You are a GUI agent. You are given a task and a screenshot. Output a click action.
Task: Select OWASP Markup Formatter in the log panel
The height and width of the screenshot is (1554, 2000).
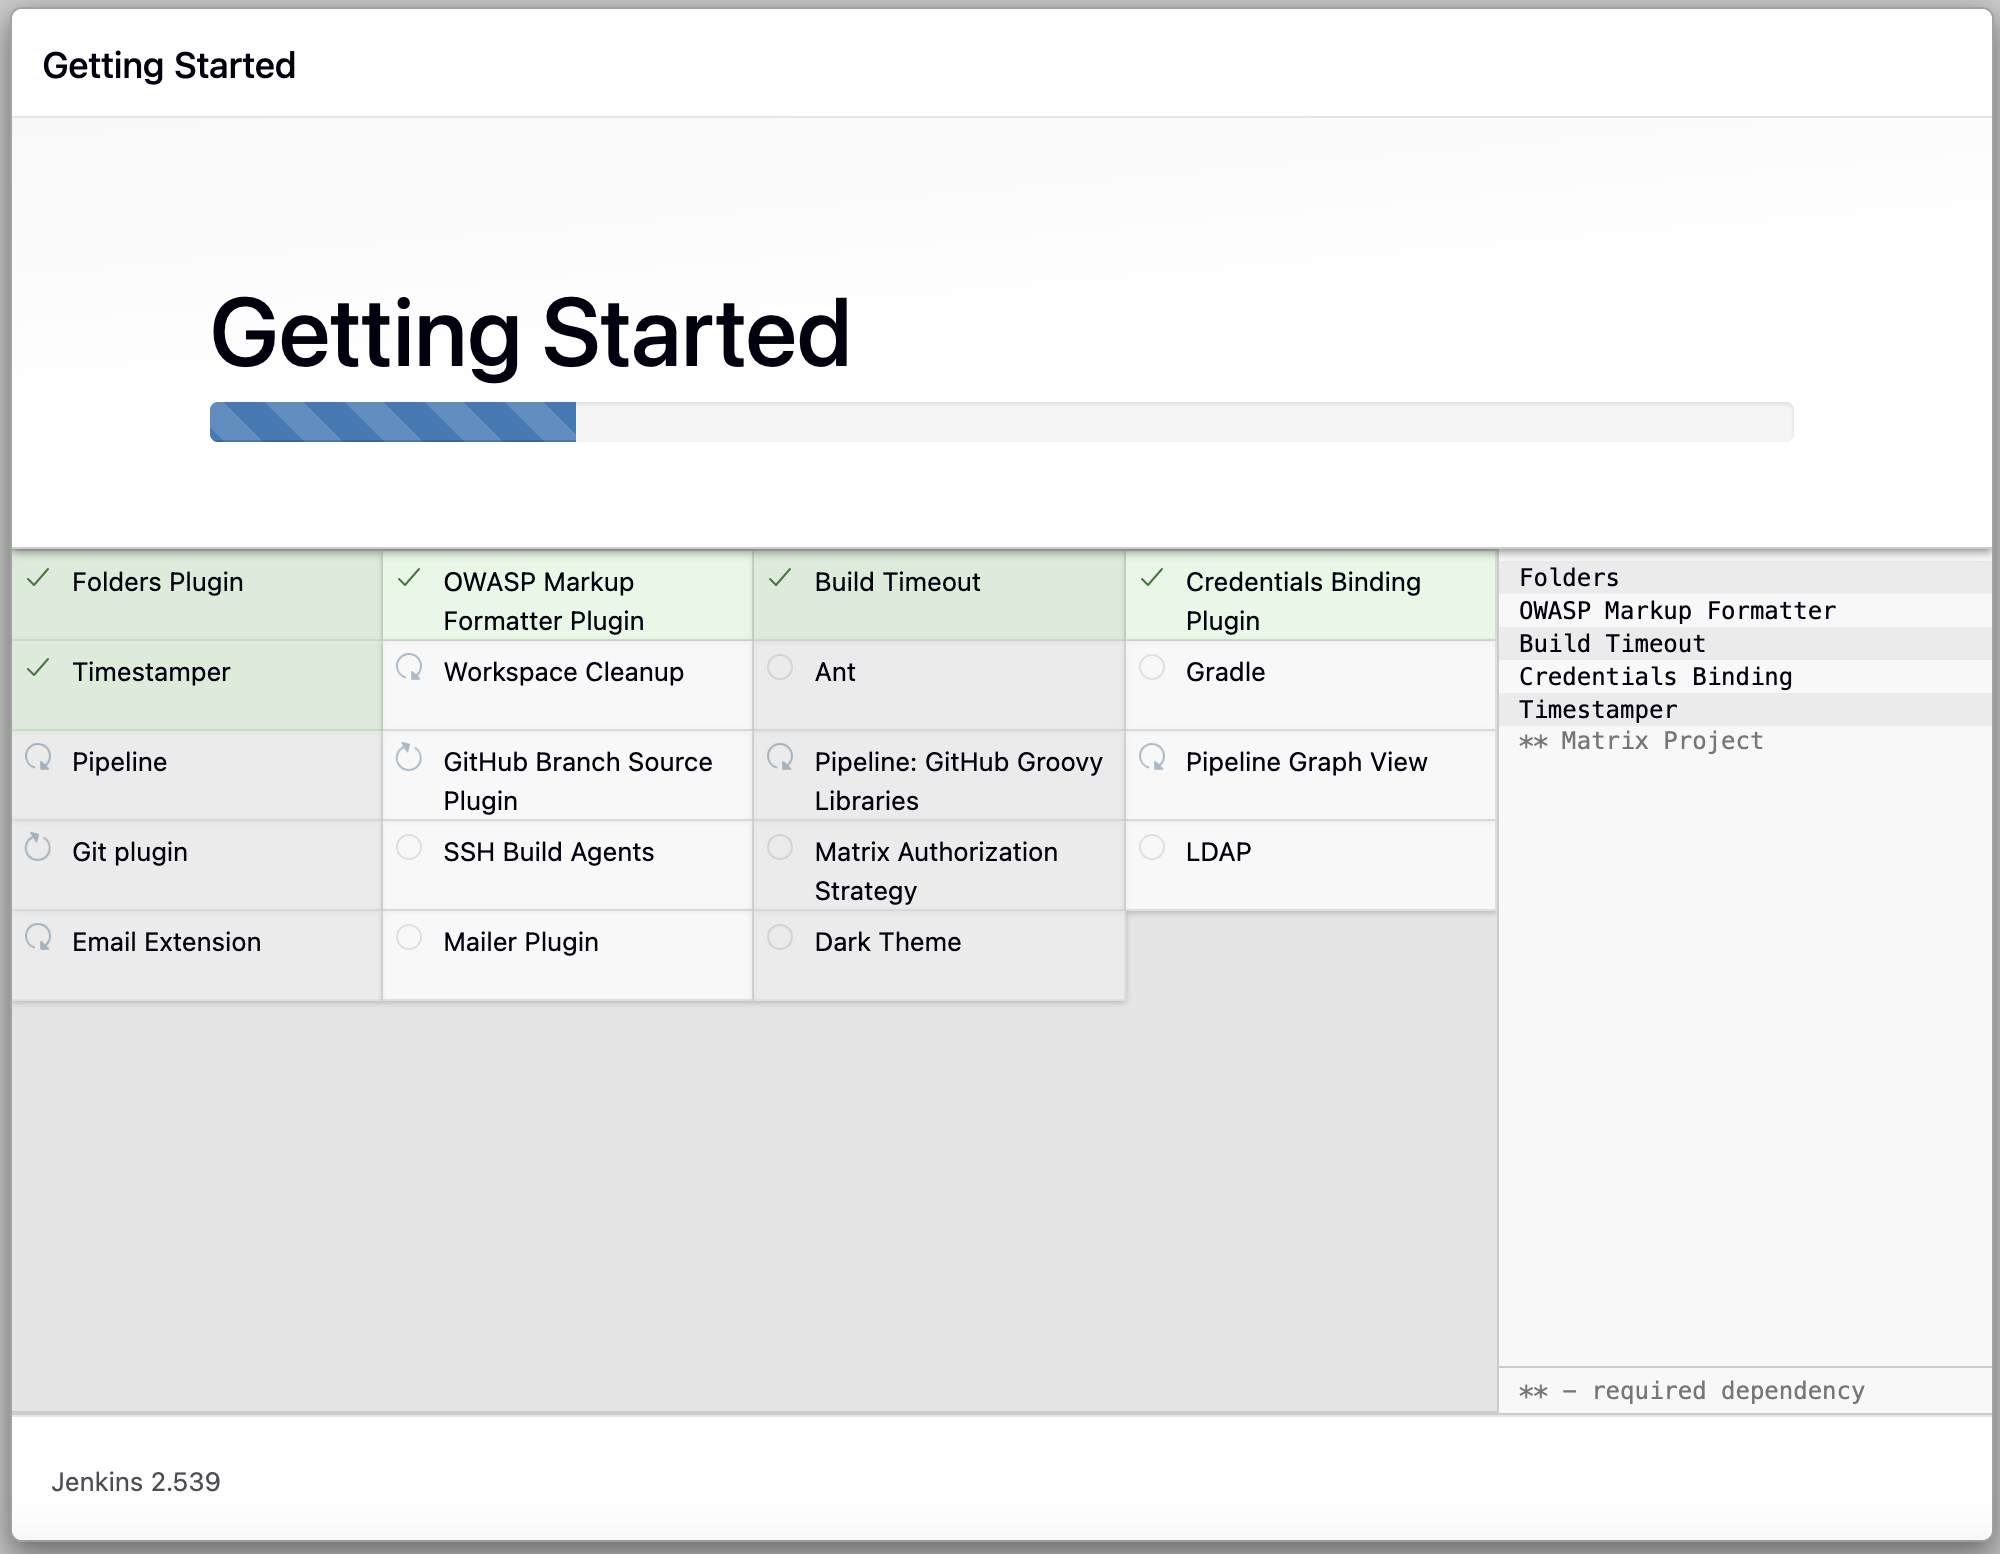(1677, 611)
